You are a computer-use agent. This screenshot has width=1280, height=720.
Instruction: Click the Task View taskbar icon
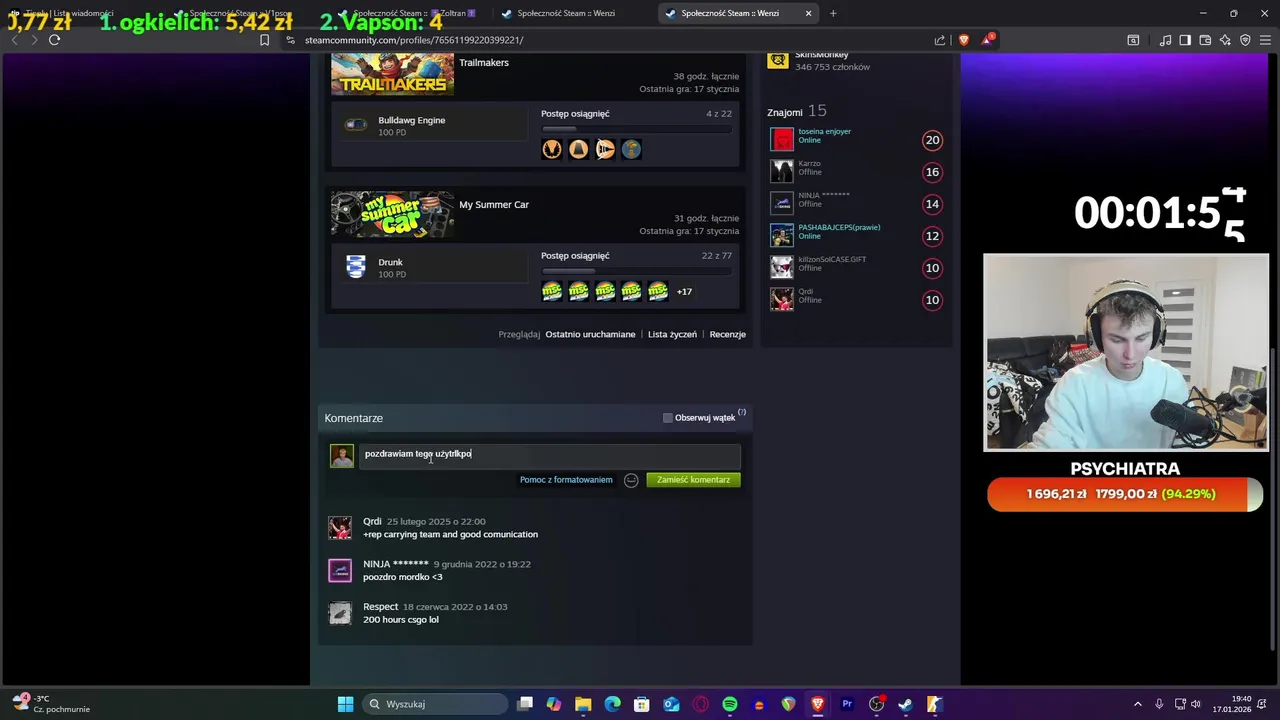coord(525,704)
